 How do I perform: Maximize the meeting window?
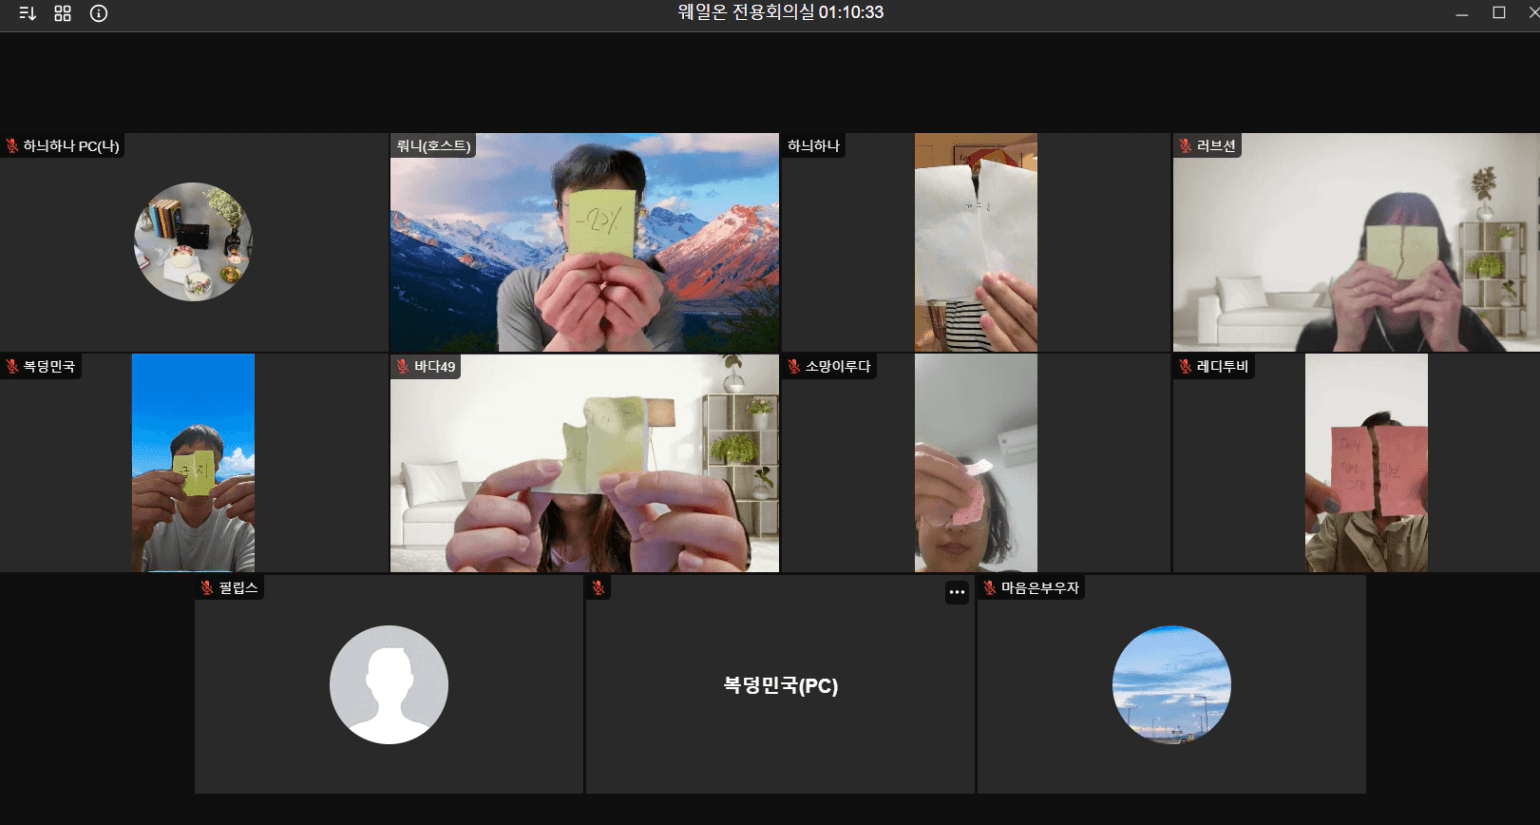1498,13
